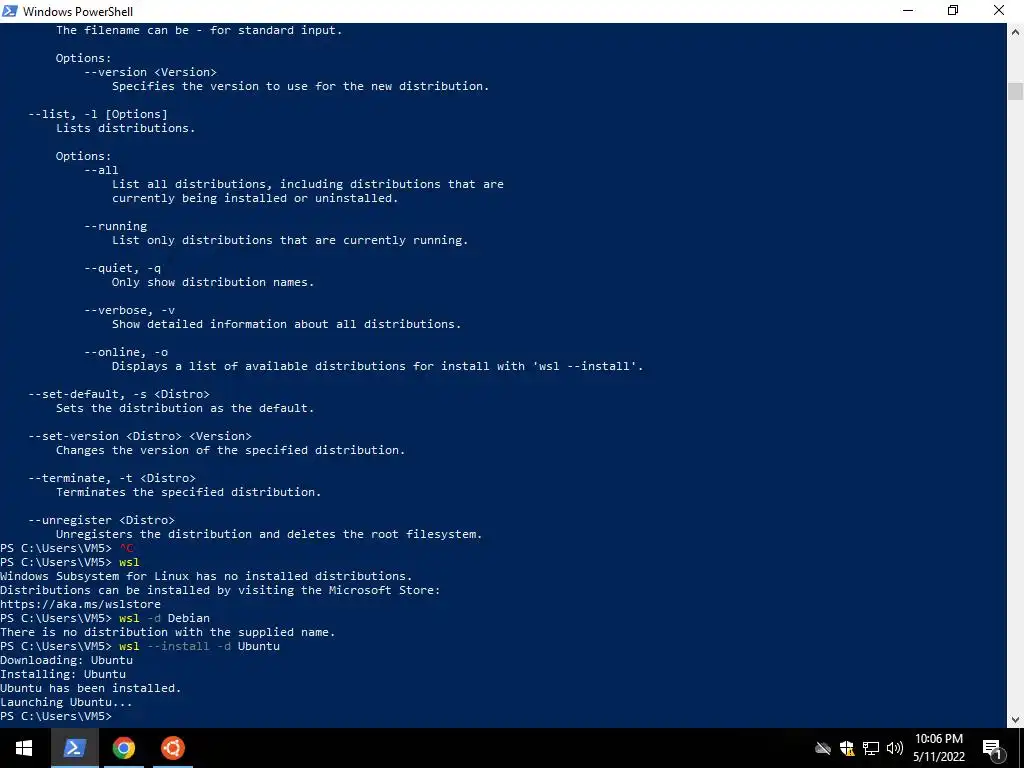The image size is (1024, 768).
Task: Click 'There is no distribution with the supplied name.'
Action: coord(168,632)
